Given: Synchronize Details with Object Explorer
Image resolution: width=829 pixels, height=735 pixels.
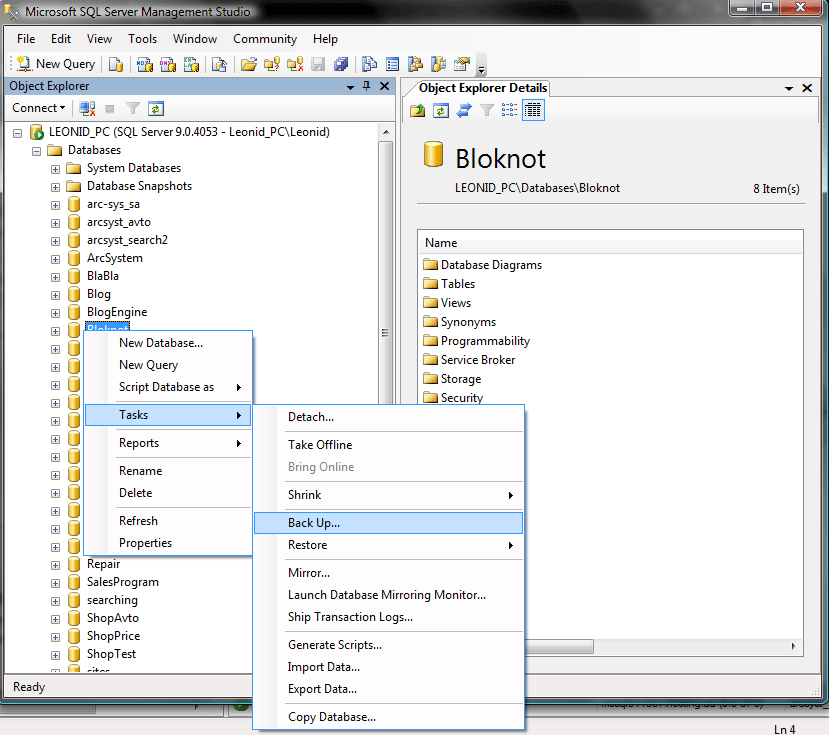Looking at the screenshot, I should point(464,111).
